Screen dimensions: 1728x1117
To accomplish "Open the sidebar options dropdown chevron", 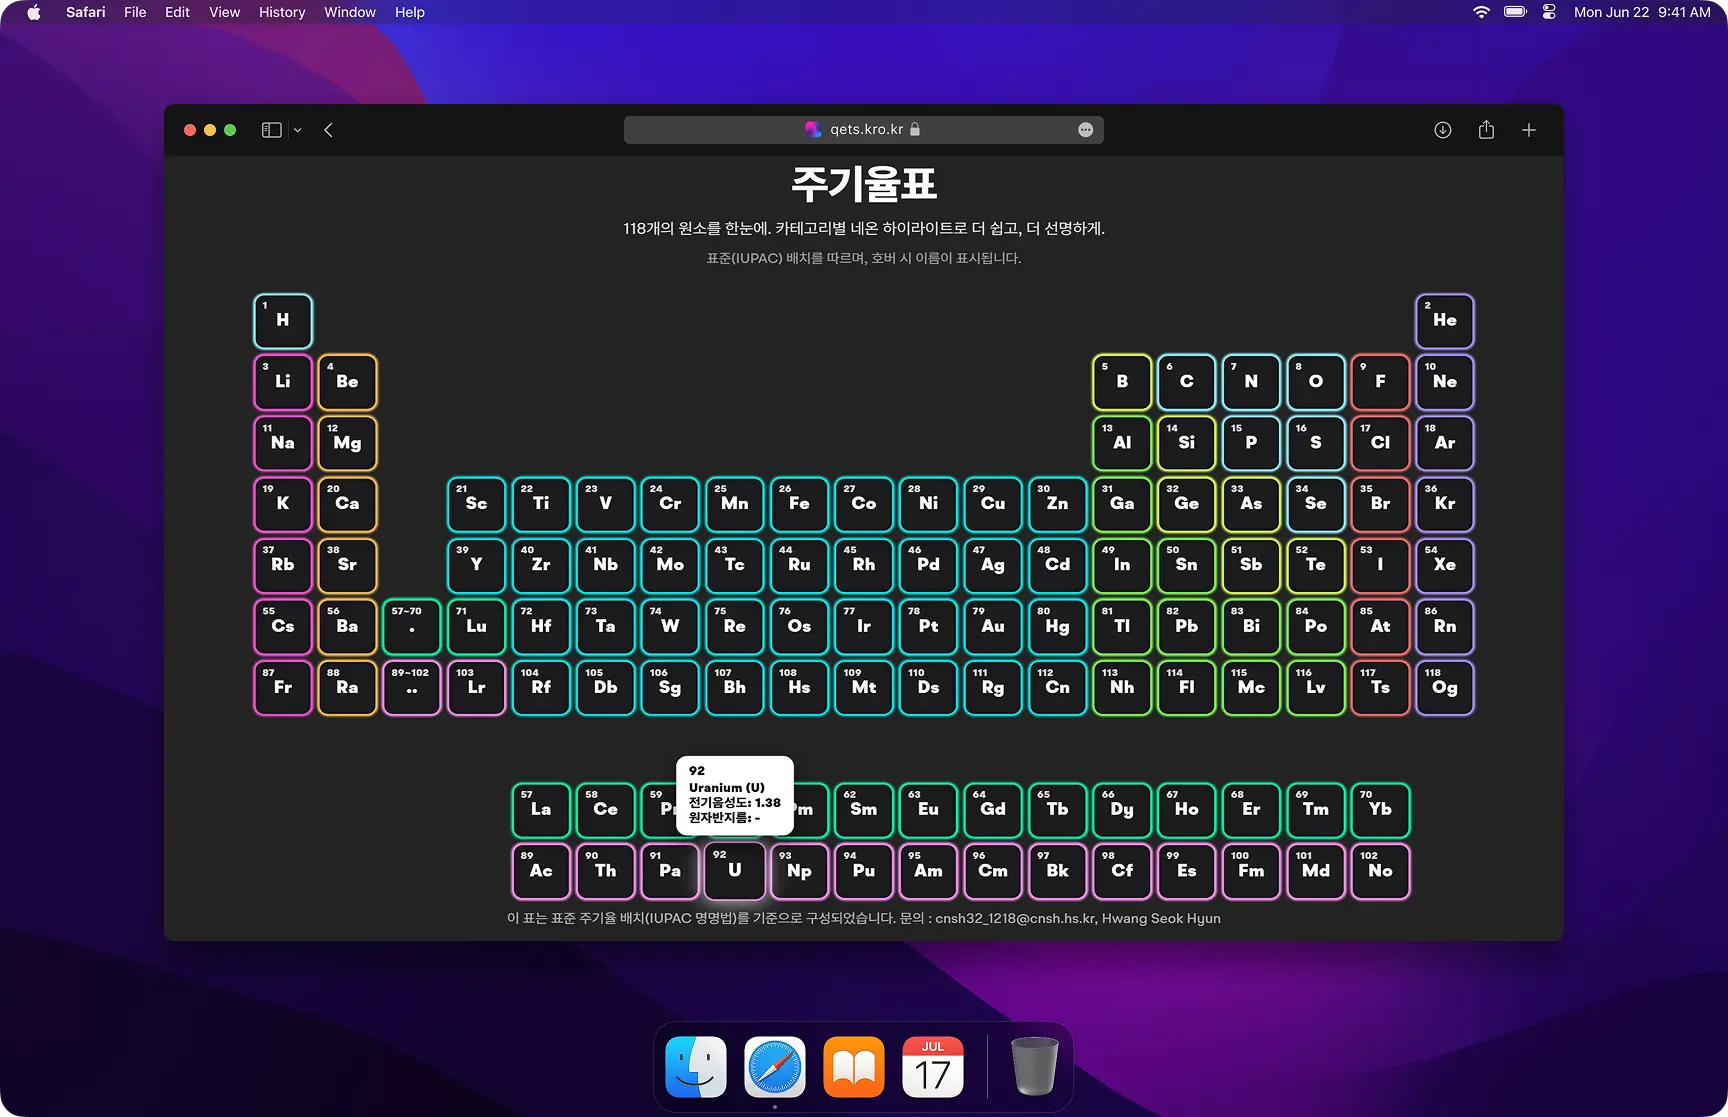I will [x=297, y=130].
